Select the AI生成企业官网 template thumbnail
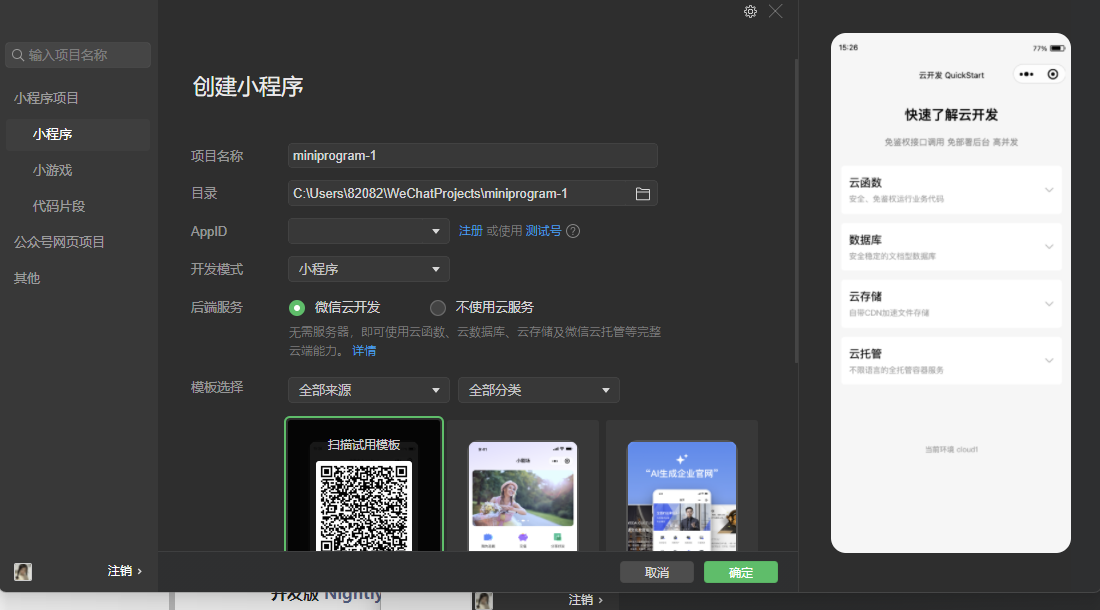1100x610 pixels. 682,486
